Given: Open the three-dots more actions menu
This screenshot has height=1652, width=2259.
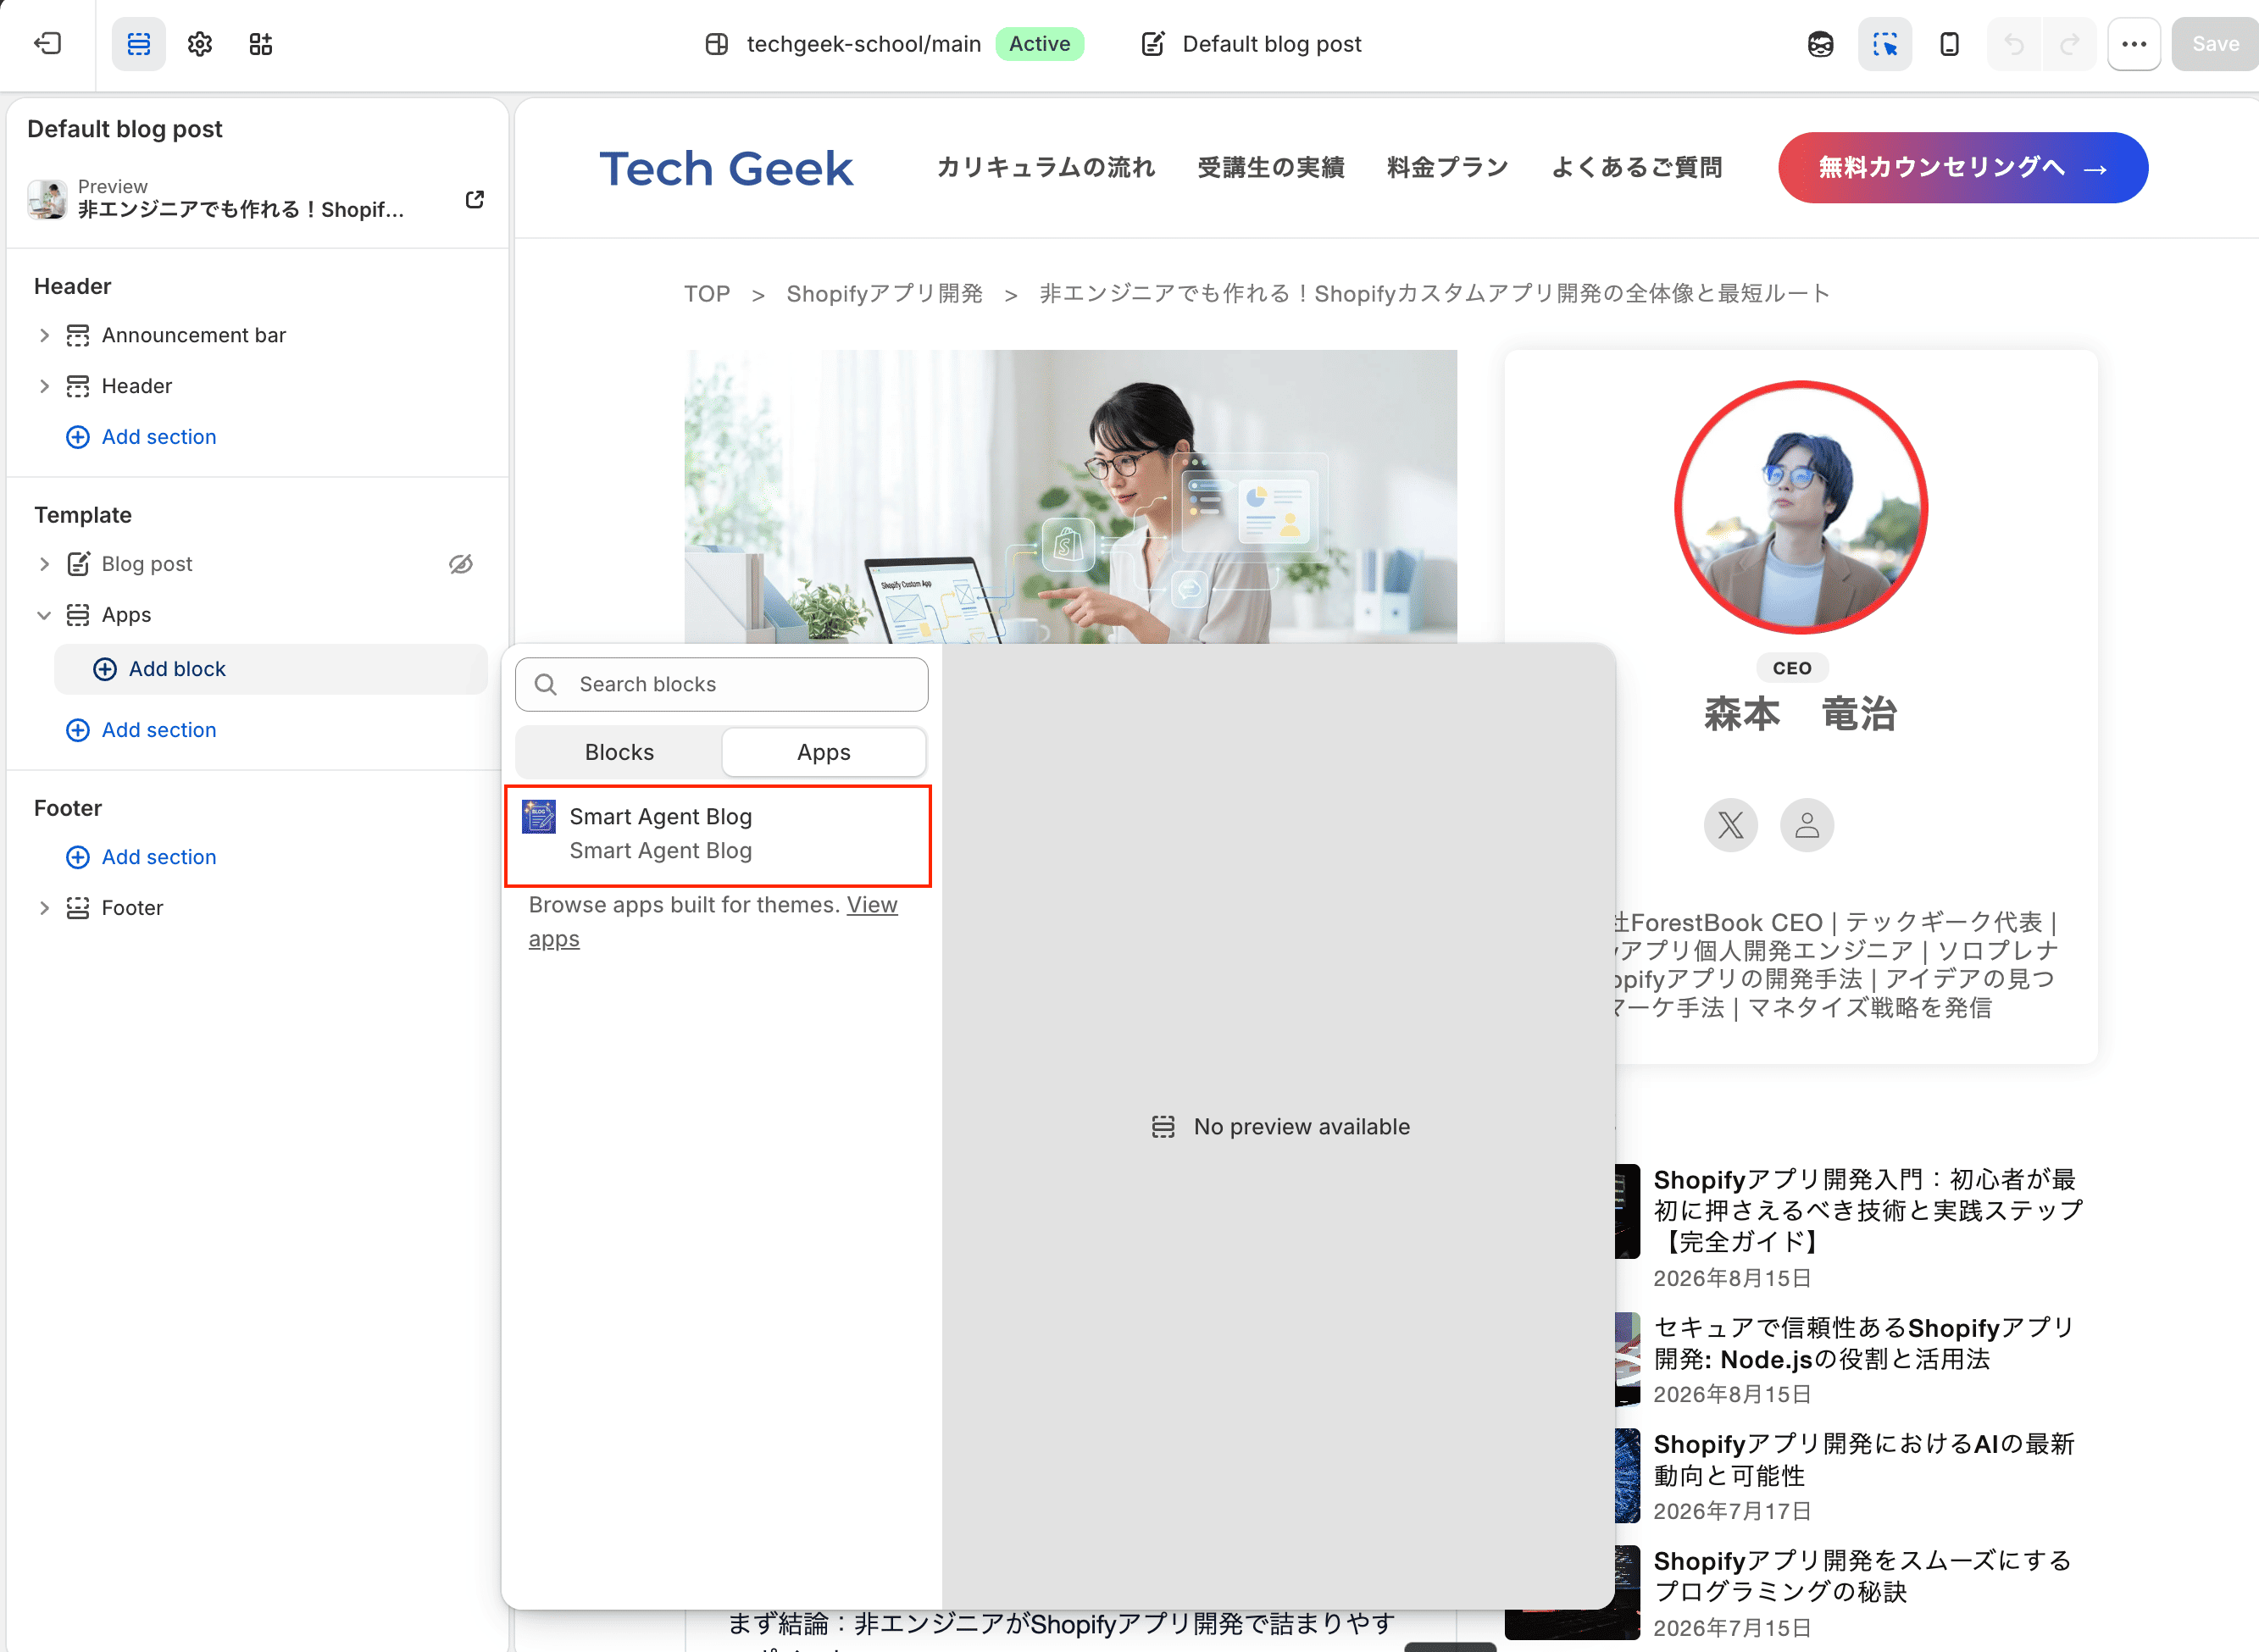Looking at the screenshot, I should [x=2134, y=44].
